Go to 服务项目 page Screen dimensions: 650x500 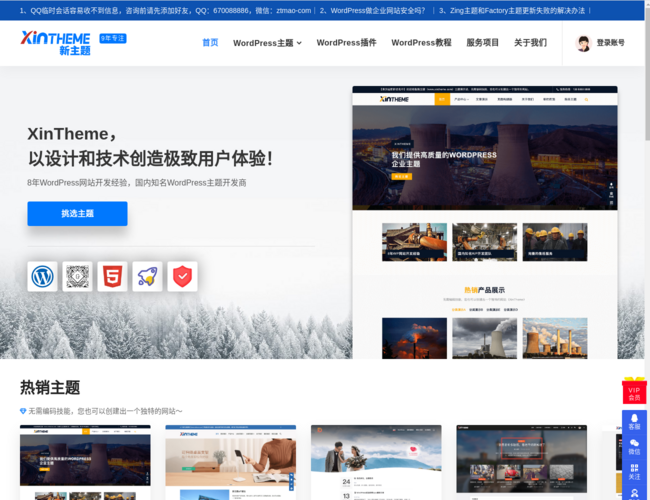pyautogui.click(x=483, y=43)
